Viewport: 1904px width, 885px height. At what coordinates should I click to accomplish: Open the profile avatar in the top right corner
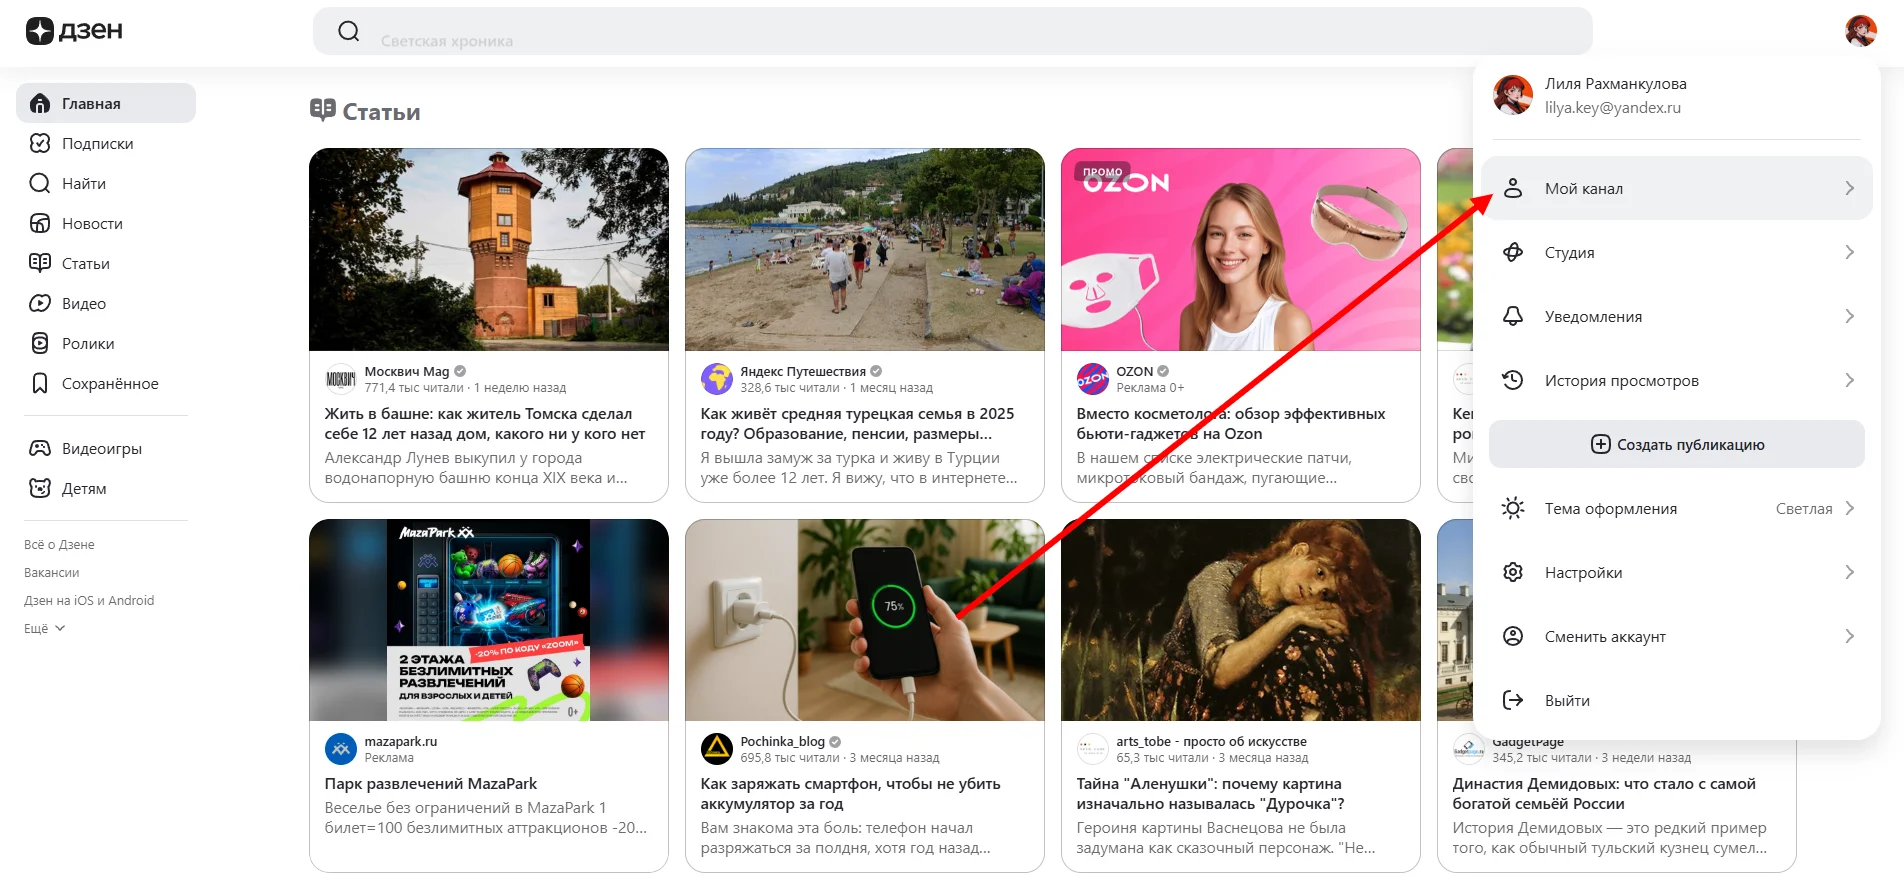click(1860, 31)
